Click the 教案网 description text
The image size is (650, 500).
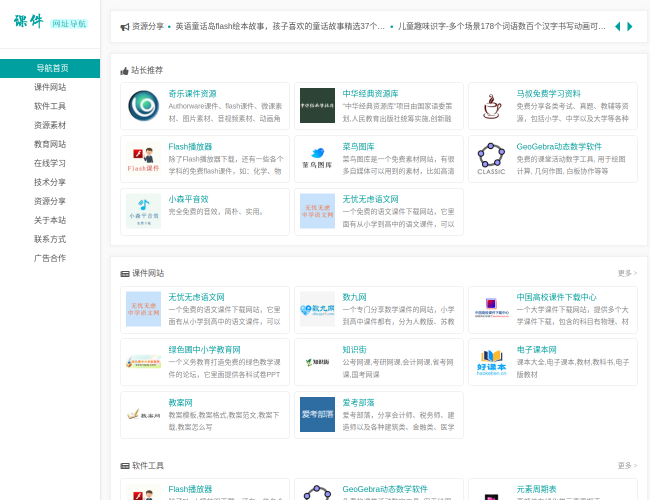click(224, 421)
